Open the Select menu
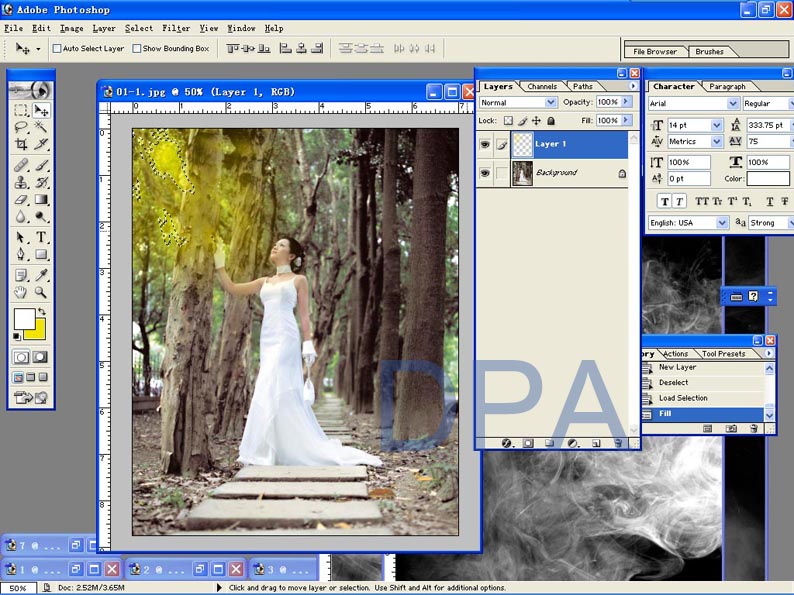The height and width of the screenshot is (595, 794). 139,28
